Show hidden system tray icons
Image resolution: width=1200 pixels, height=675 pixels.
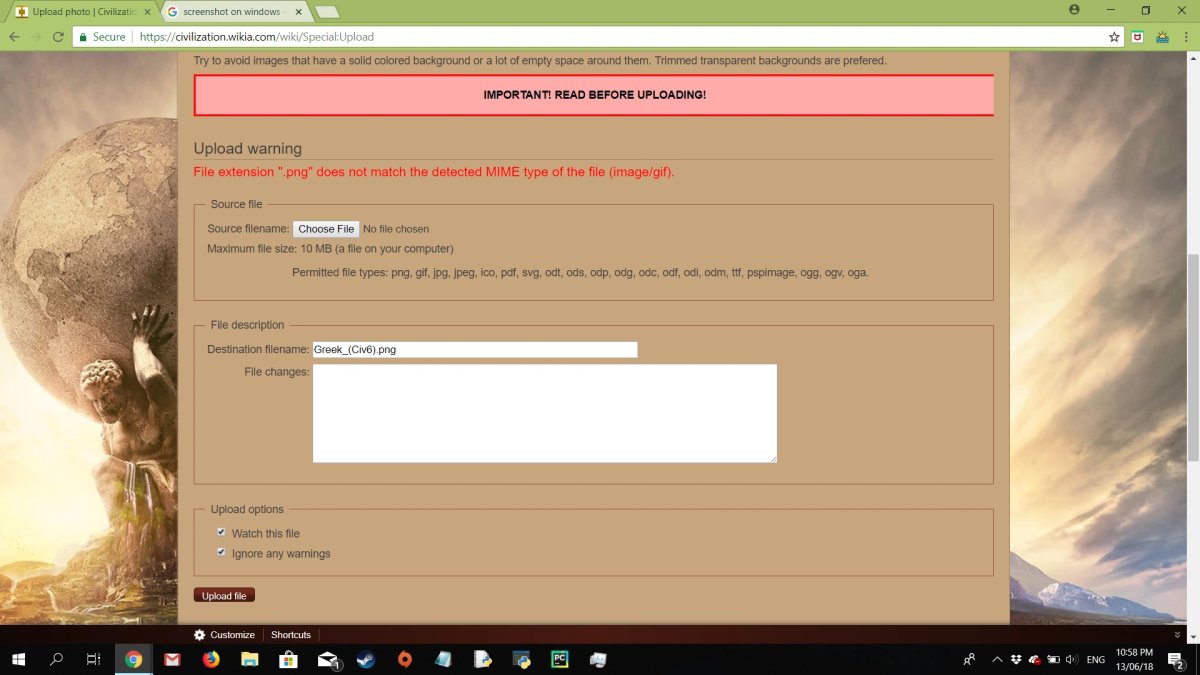(x=997, y=659)
